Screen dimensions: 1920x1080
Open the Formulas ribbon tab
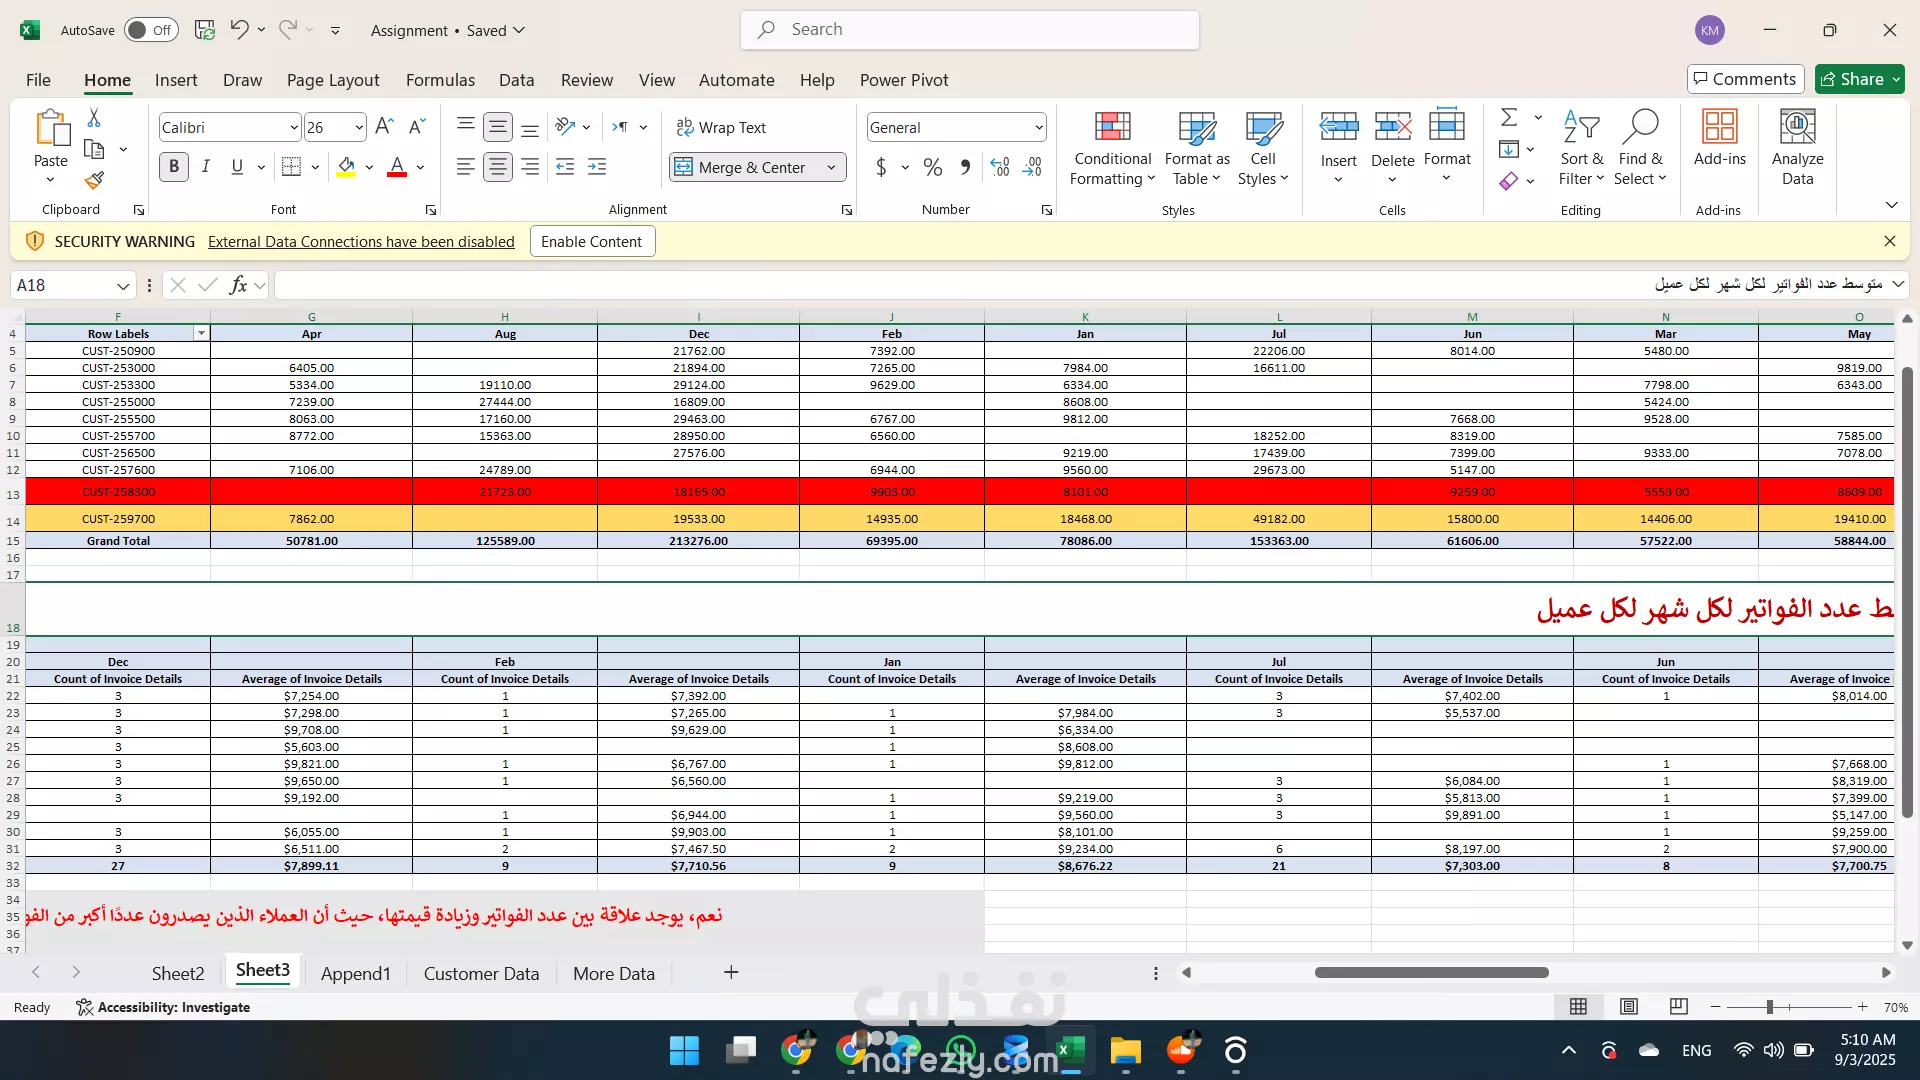[440, 80]
